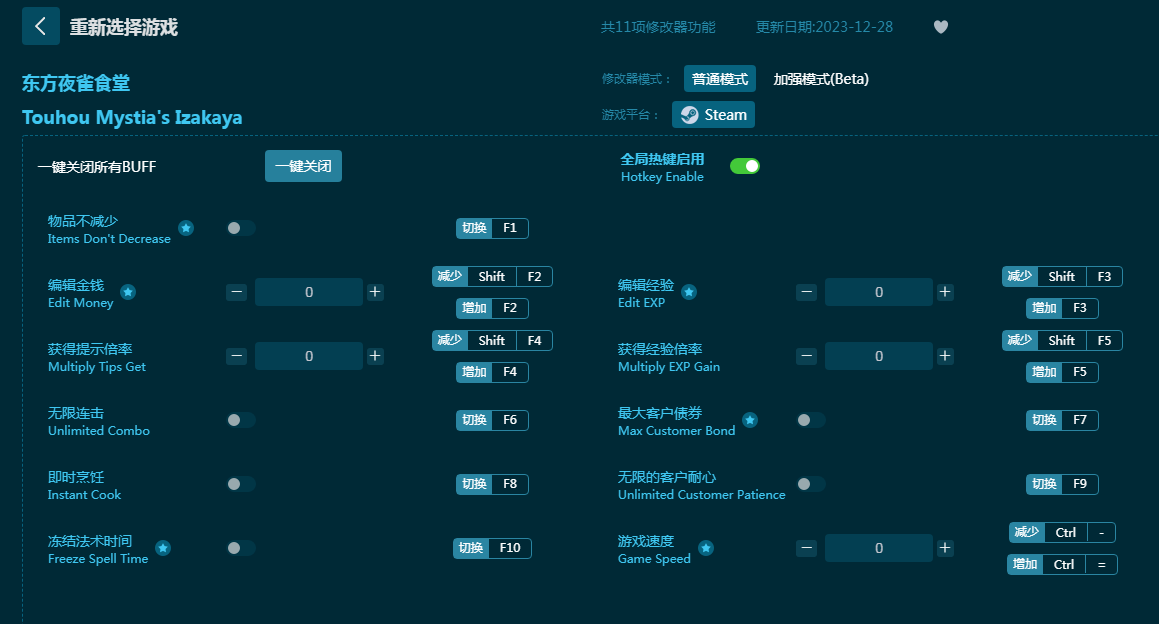Image resolution: width=1159 pixels, height=624 pixels.
Task: Click the Touhou Mystia's Izakaya title
Action: click(132, 118)
